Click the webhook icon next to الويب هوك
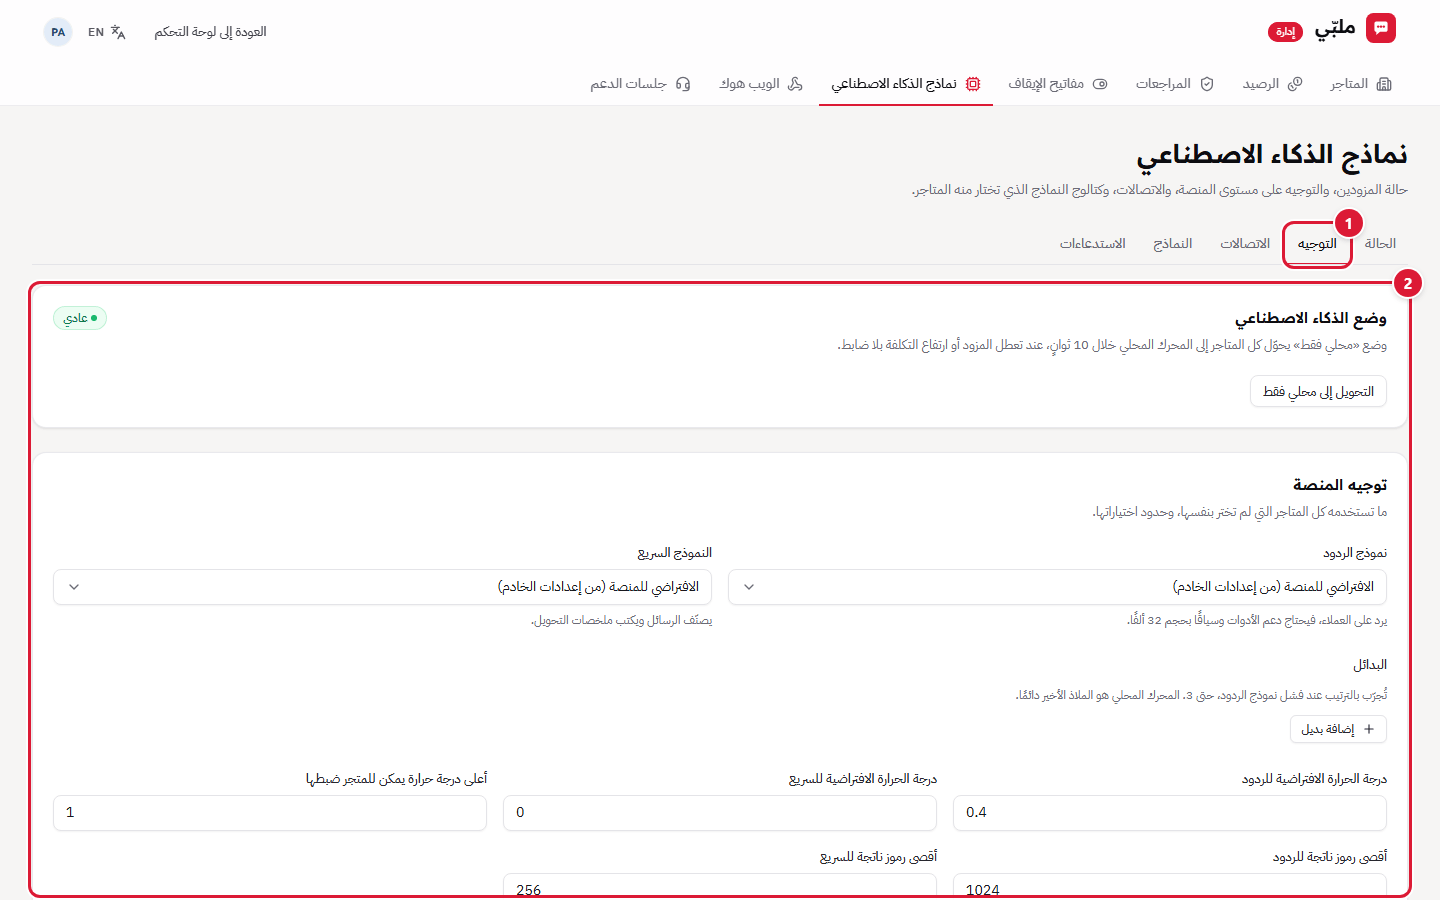1440x900 pixels. [x=795, y=84]
